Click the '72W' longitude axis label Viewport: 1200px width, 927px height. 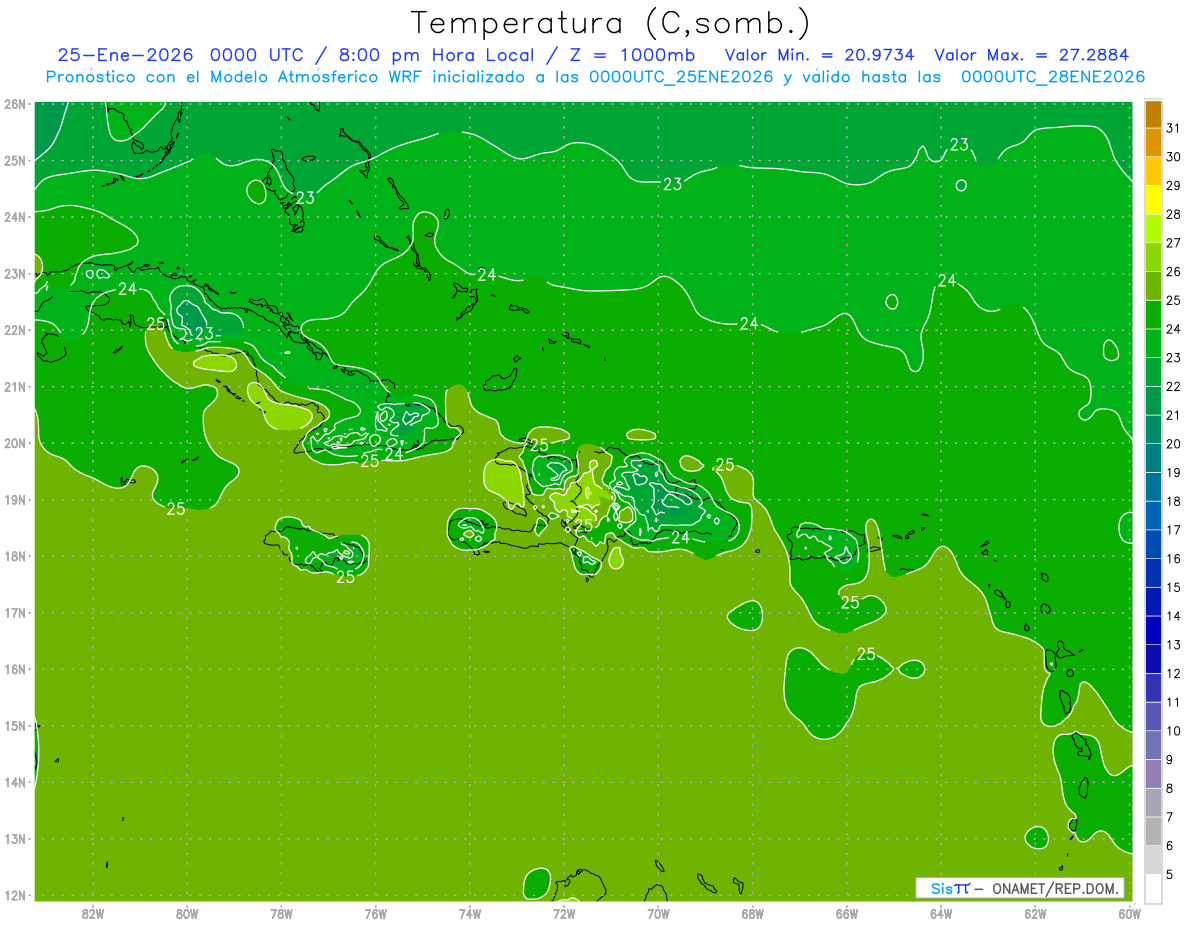coord(564,913)
